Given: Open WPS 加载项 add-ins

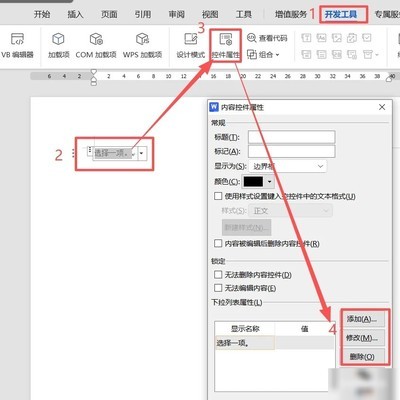Looking at the screenshot, I should 142,46.
